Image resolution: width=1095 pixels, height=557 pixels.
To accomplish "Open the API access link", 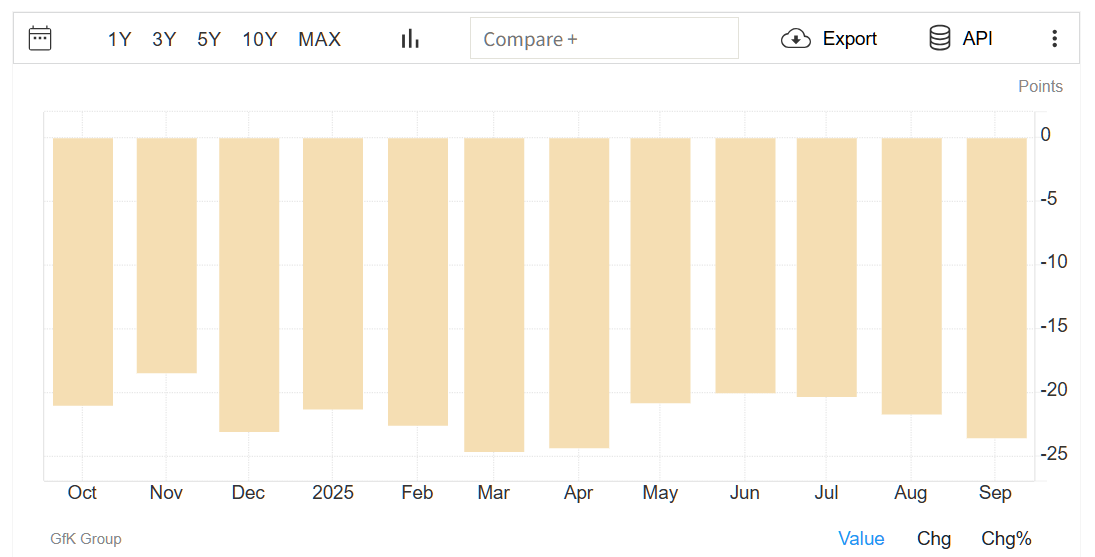I will pyautogui.click(x=977, y=38).
